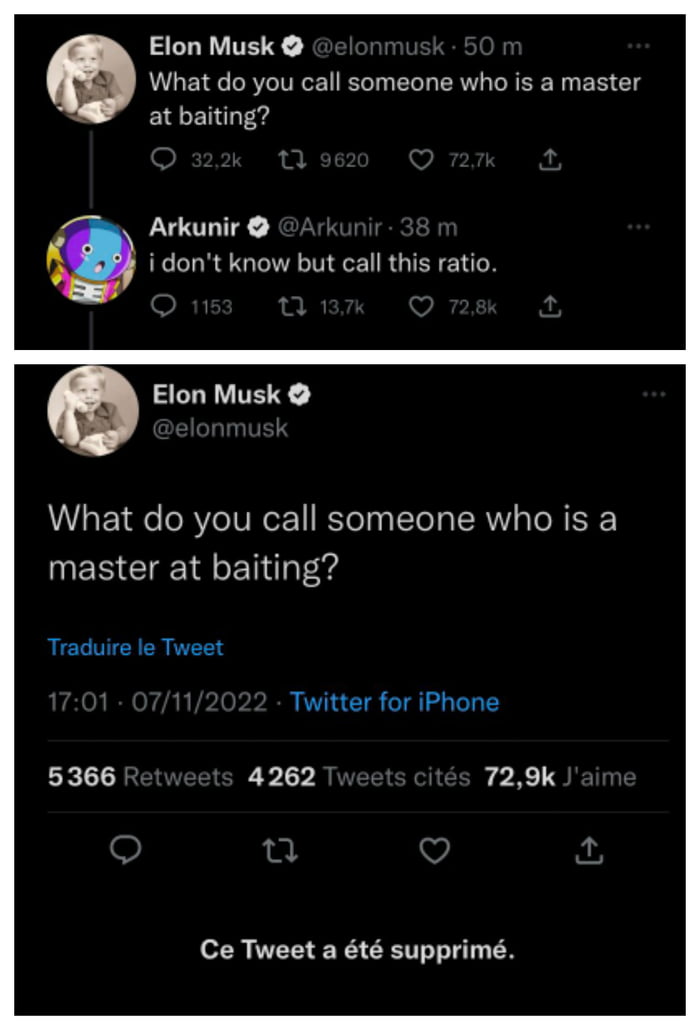Open Arkunir's profile avatar
This screenshot has width=700, height=1030.
91,258
